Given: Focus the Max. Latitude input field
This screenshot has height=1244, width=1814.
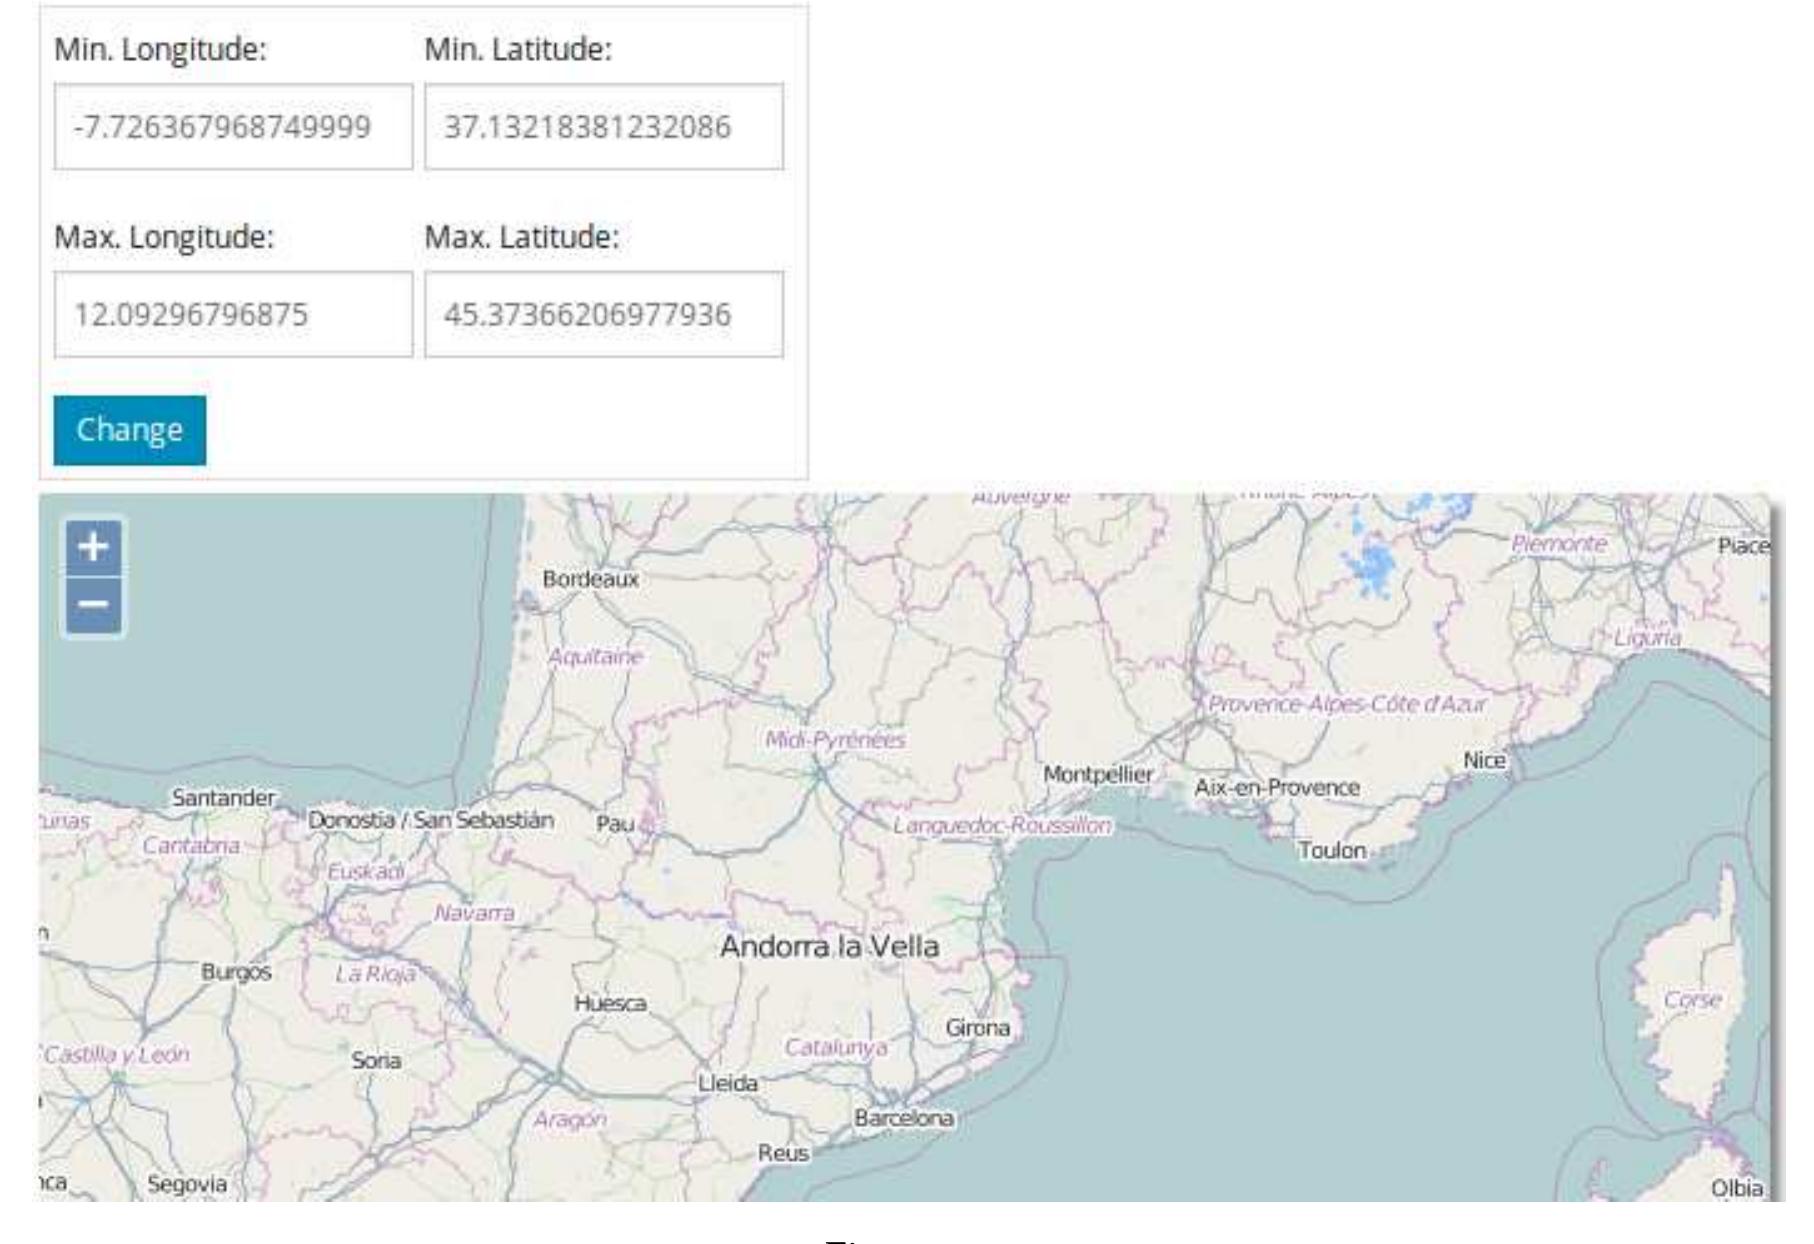Looking at the screenshot, I should pos(604,314).
